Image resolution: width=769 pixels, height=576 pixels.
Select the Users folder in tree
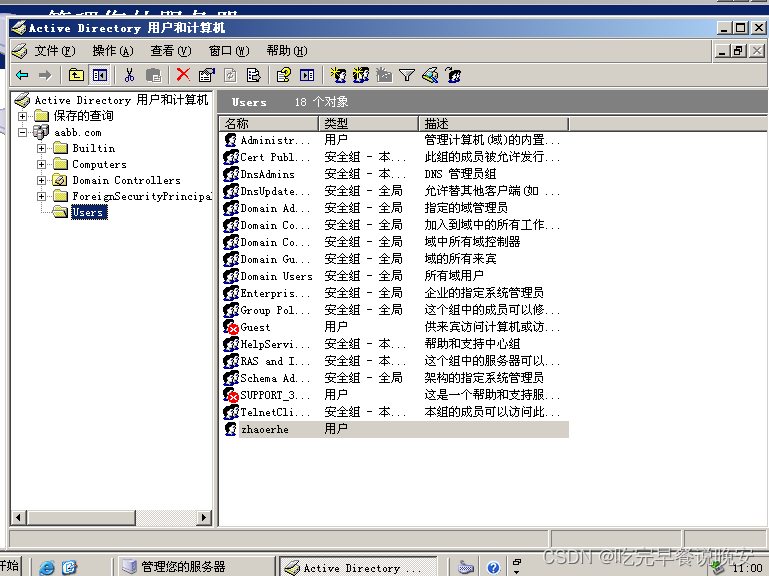(x=88, y=212)
